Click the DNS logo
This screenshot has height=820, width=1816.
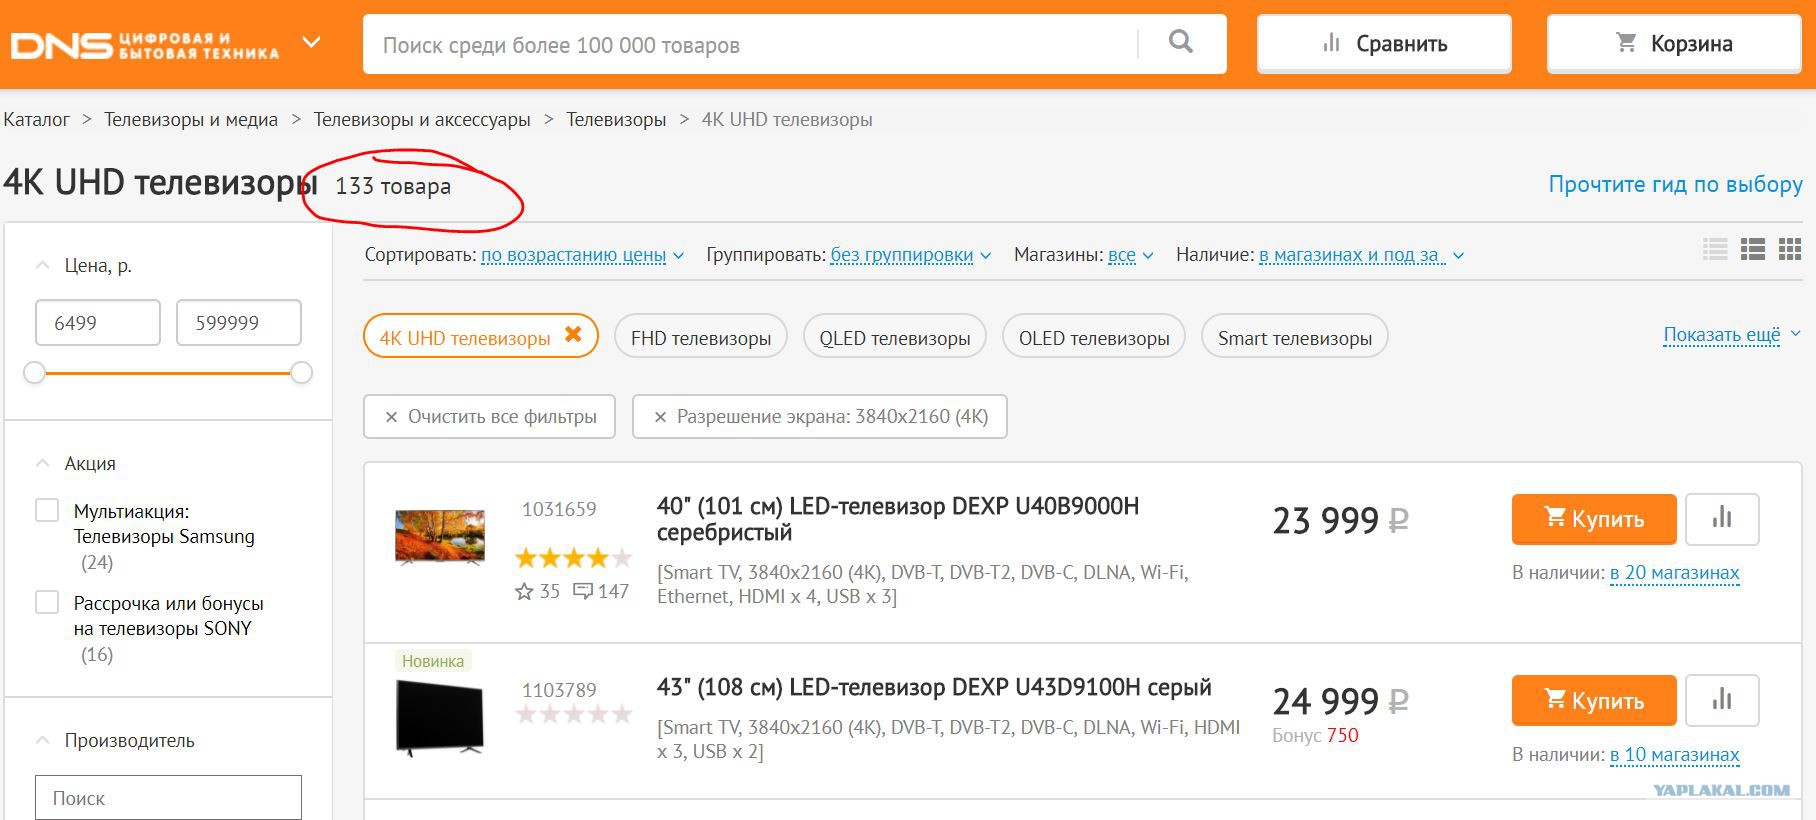point(145,45)
